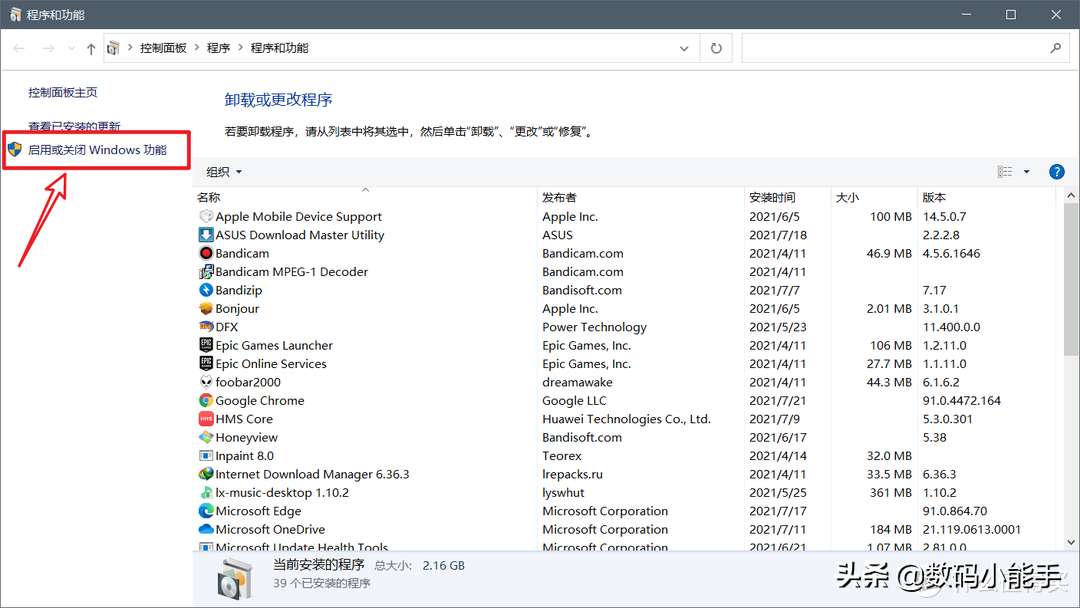
Task: Select the DFX program icon
Action: click(x=206, y=327)
